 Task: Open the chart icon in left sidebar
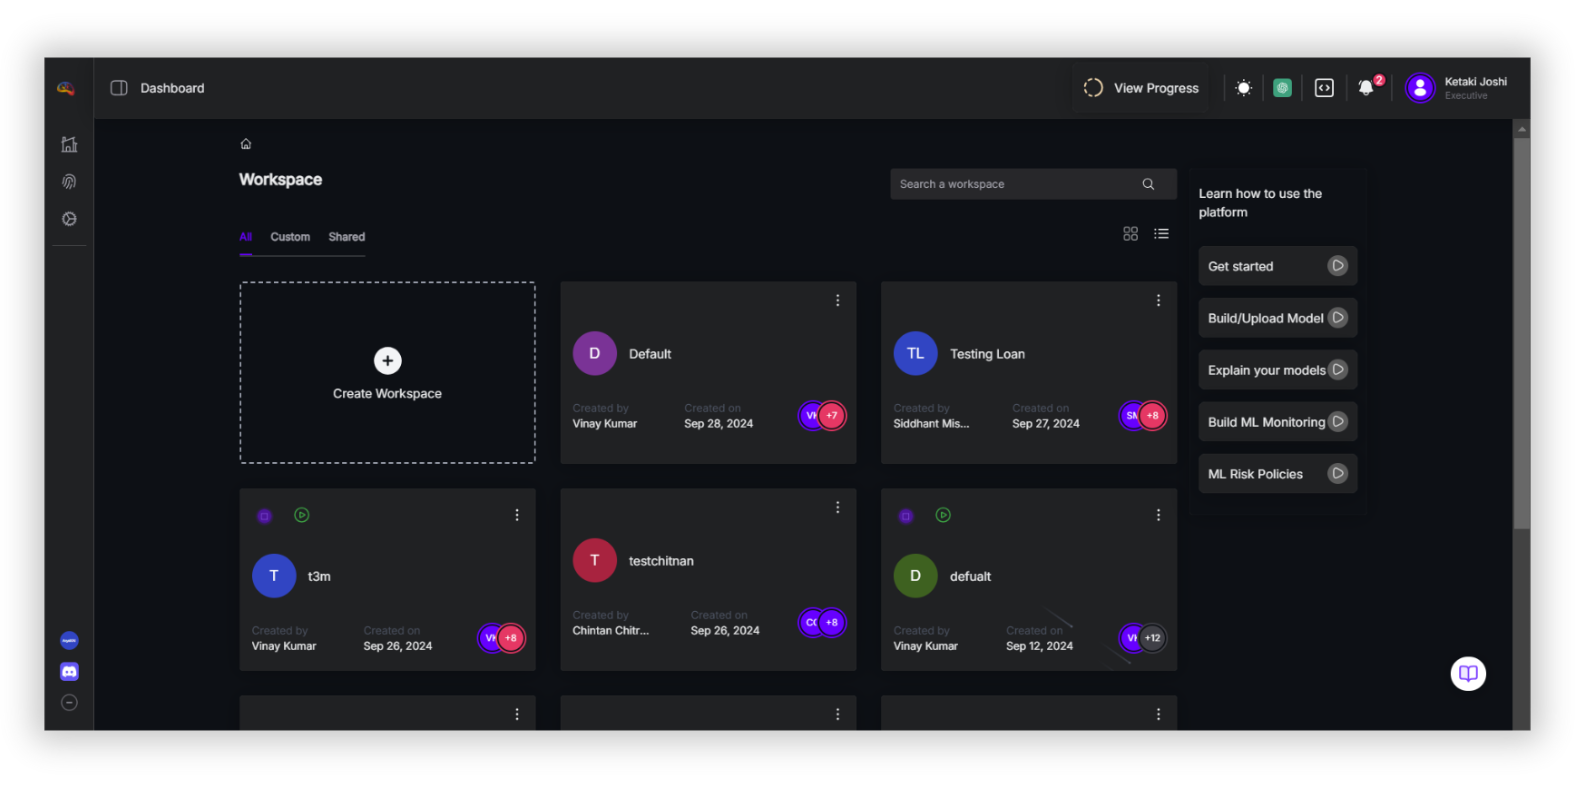point(69,144)
